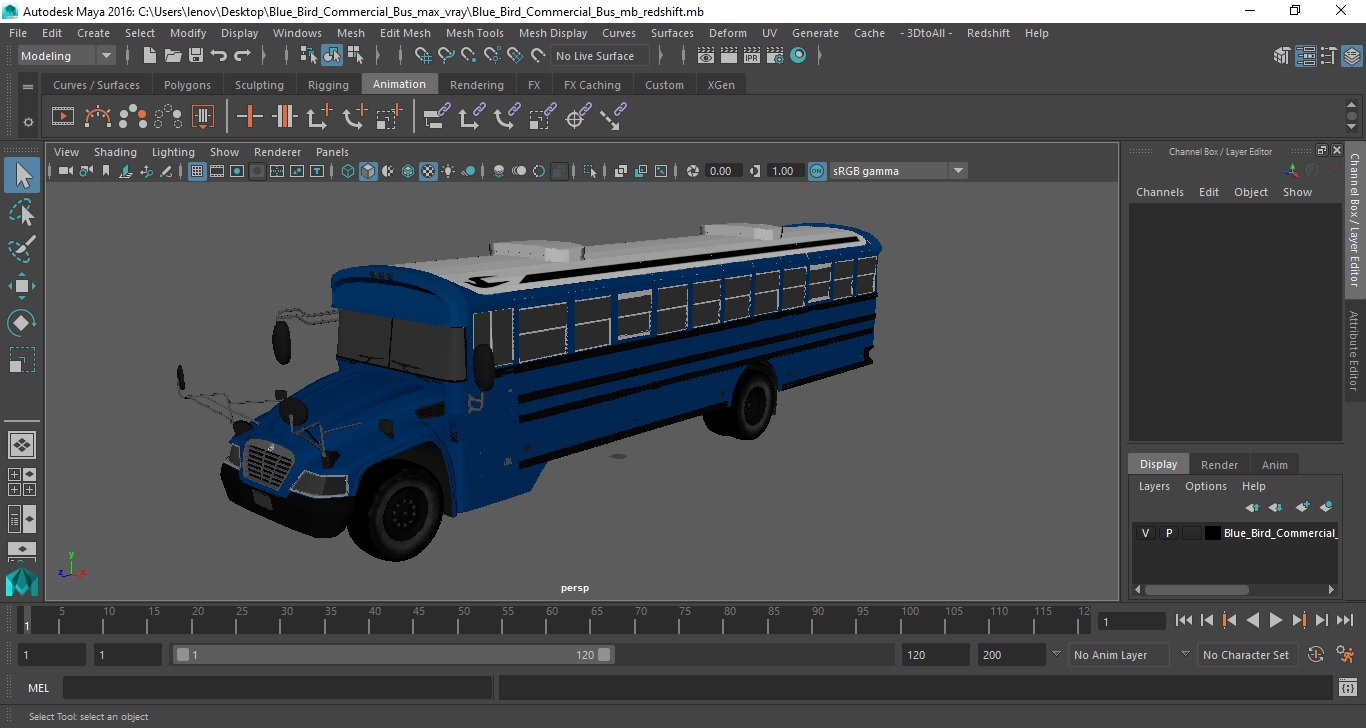Screen dimensions: 1366x728
Task: Select by hierarchy mode icon
Action: click(309, 56)
